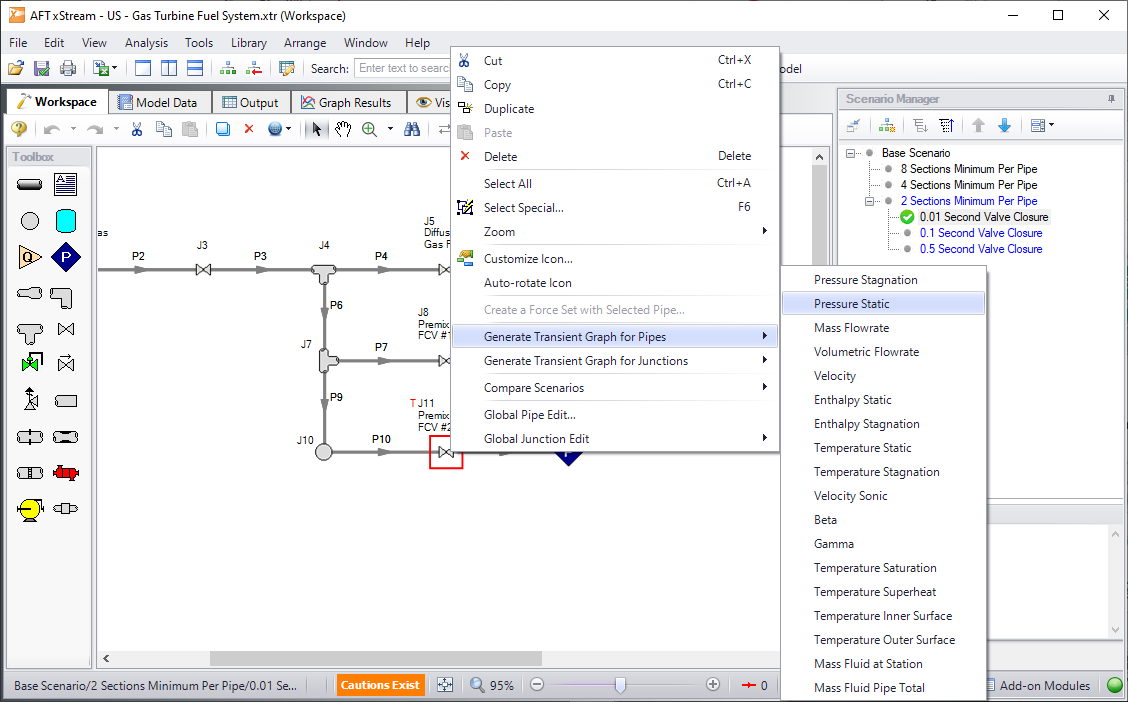Click the binoculars find icon

click(x=412, y=129)
